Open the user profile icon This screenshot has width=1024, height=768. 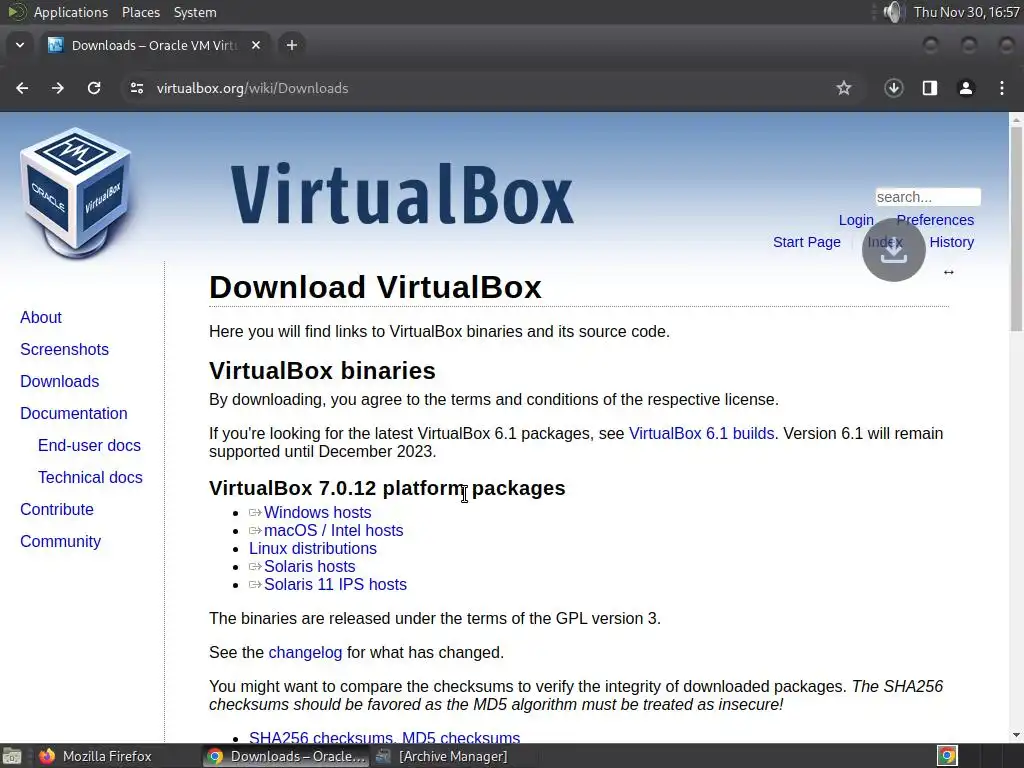point(966,88)
